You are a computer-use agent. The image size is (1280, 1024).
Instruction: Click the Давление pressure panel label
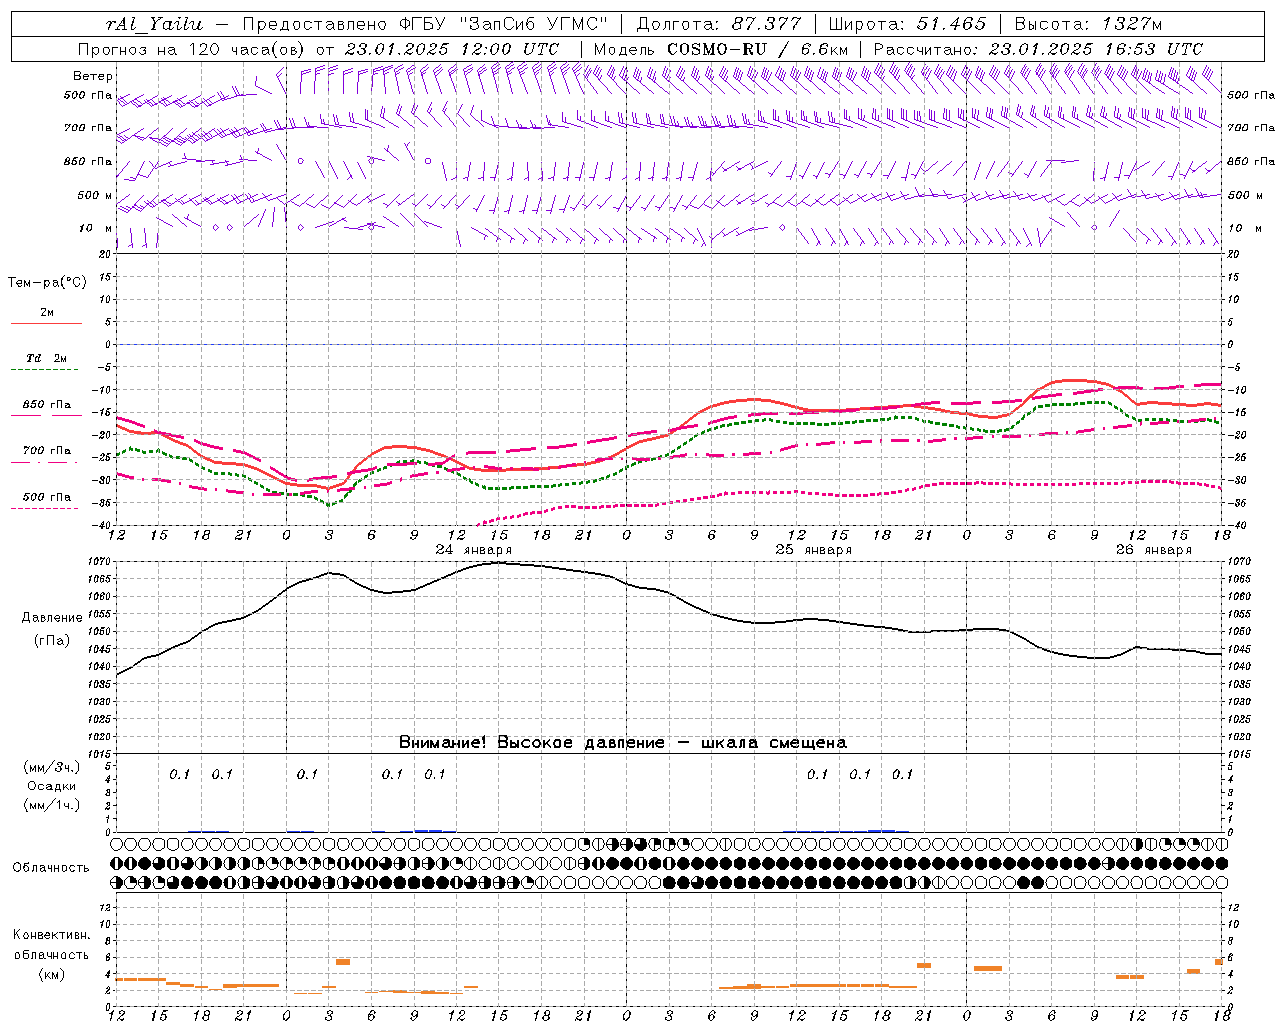[x=52, y=618]
